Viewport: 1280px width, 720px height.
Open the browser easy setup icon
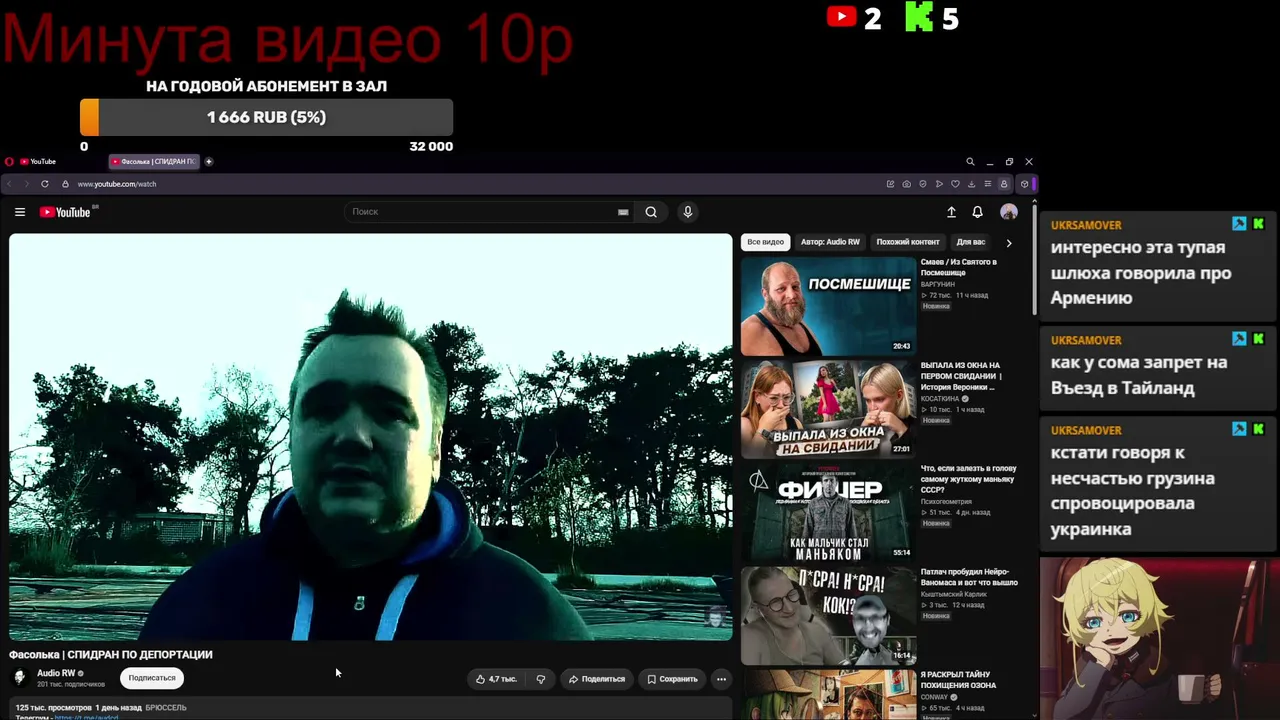987,184
